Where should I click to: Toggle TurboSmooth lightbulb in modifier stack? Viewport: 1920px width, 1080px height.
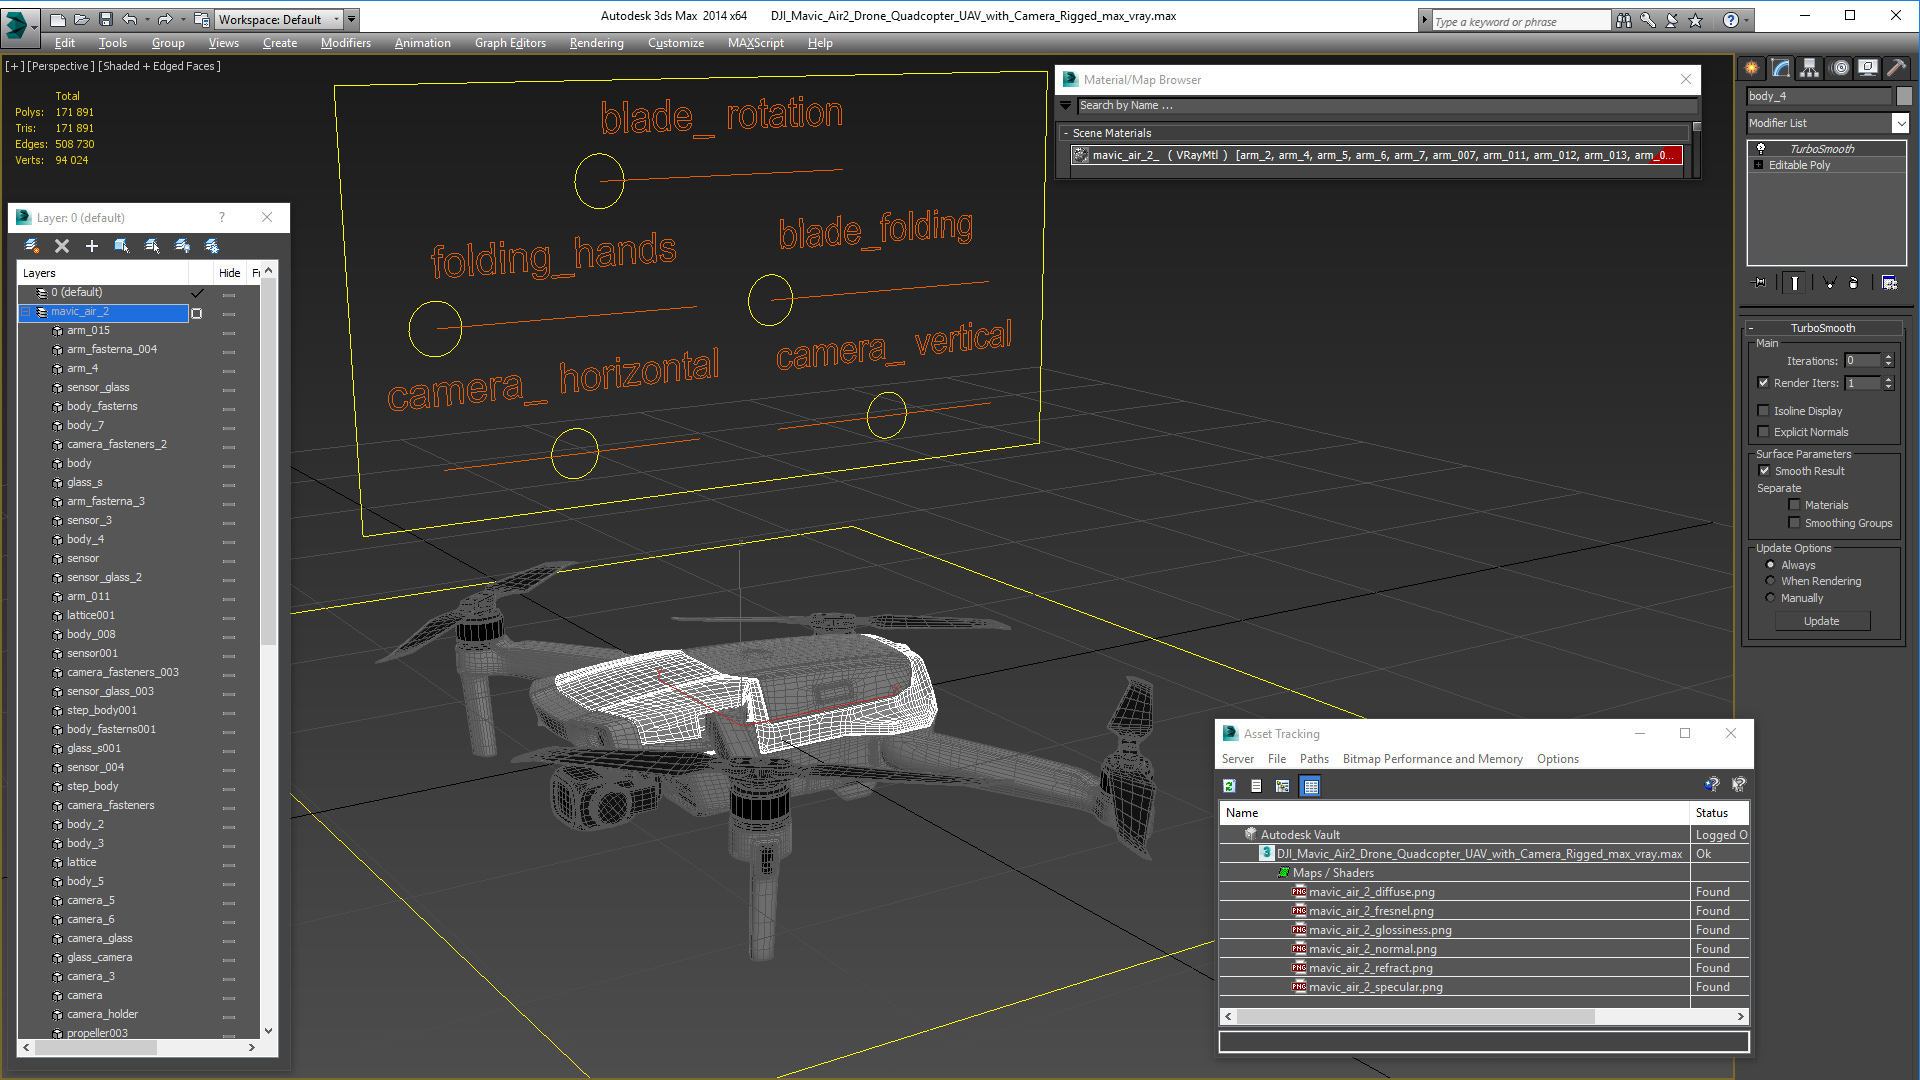(x=1760, y=148)
